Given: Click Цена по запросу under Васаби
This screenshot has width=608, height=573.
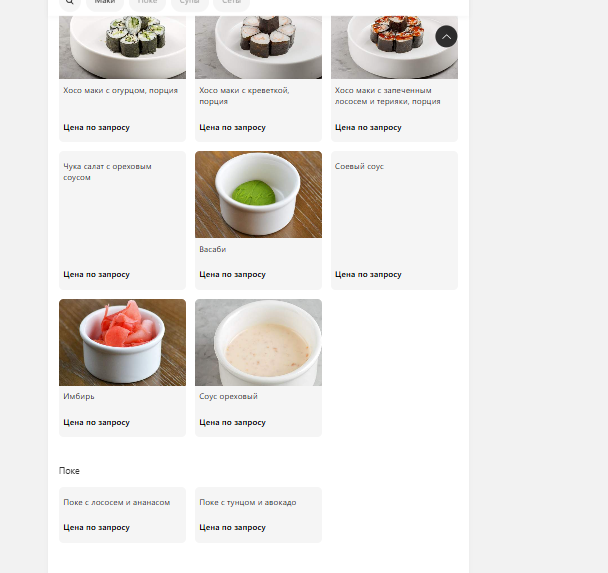Looking at the screenshot, I should click(232, 274).
